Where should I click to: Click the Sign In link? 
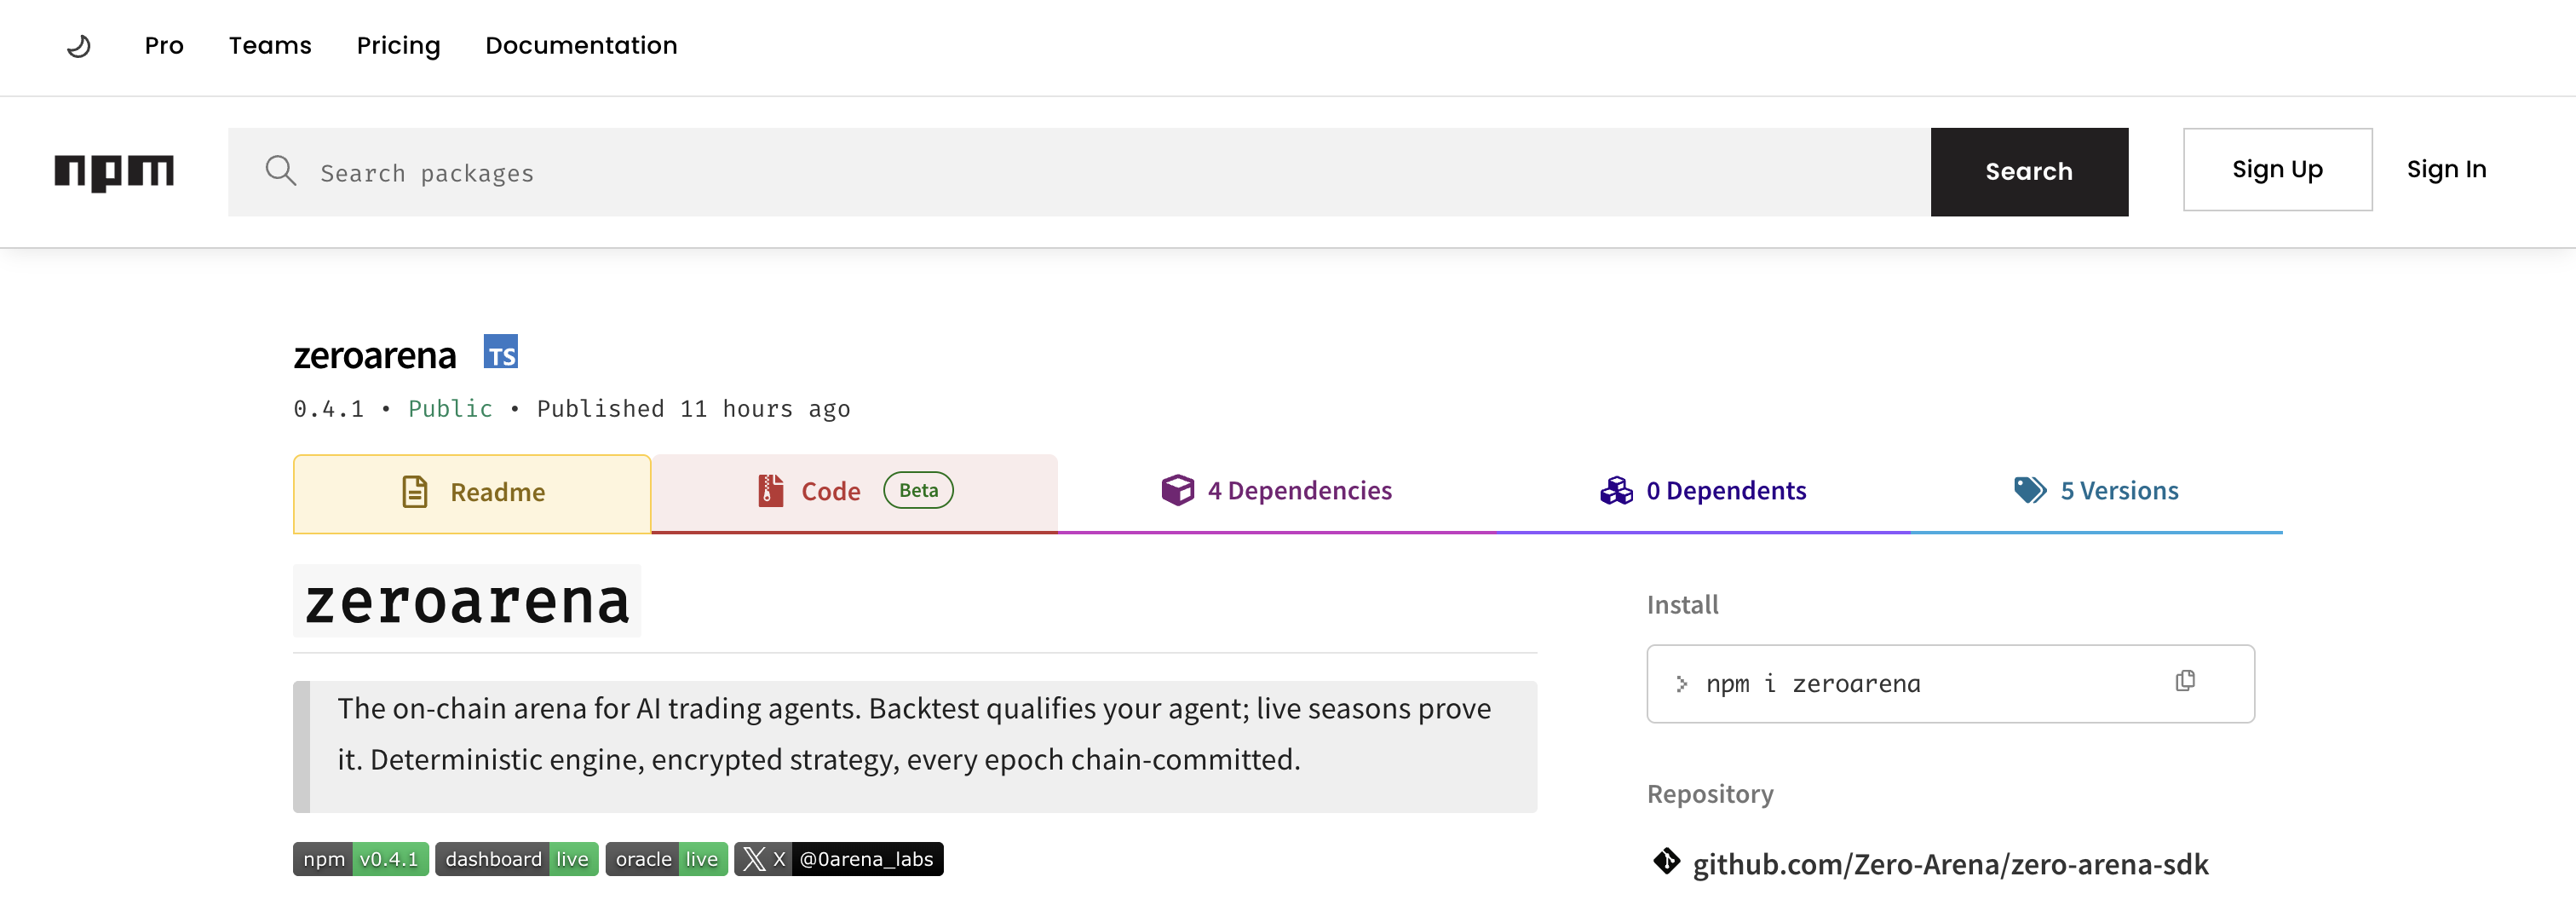(2446, 170)
